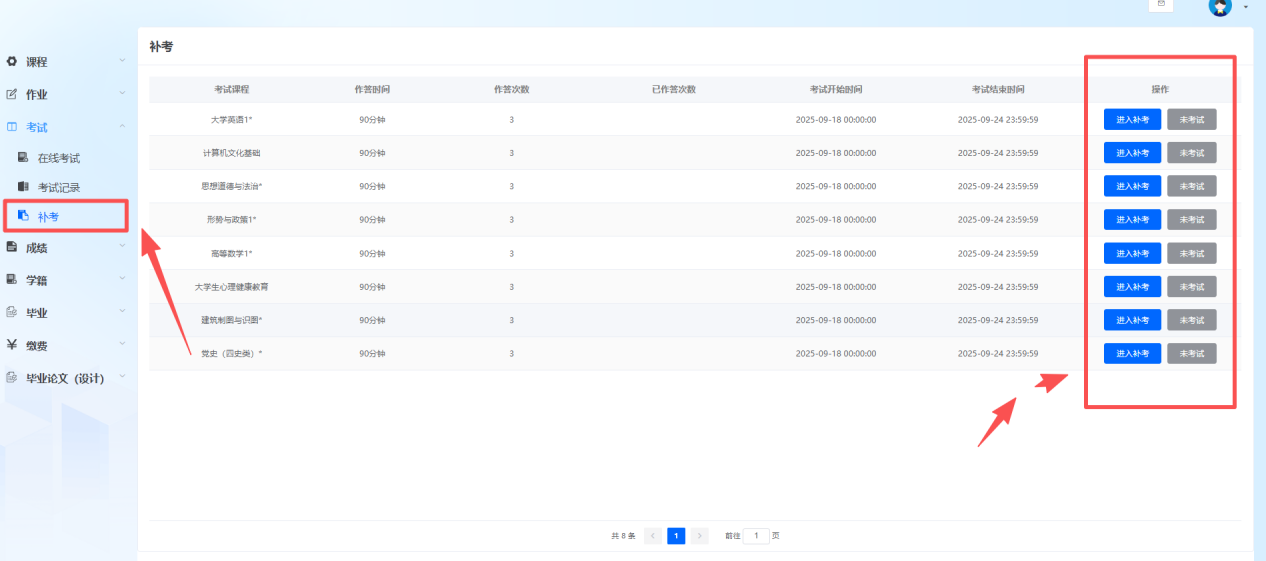1266x561 pixels.
Task: Select 补考 in the sidebar submenu
Action: coord(47,216)
